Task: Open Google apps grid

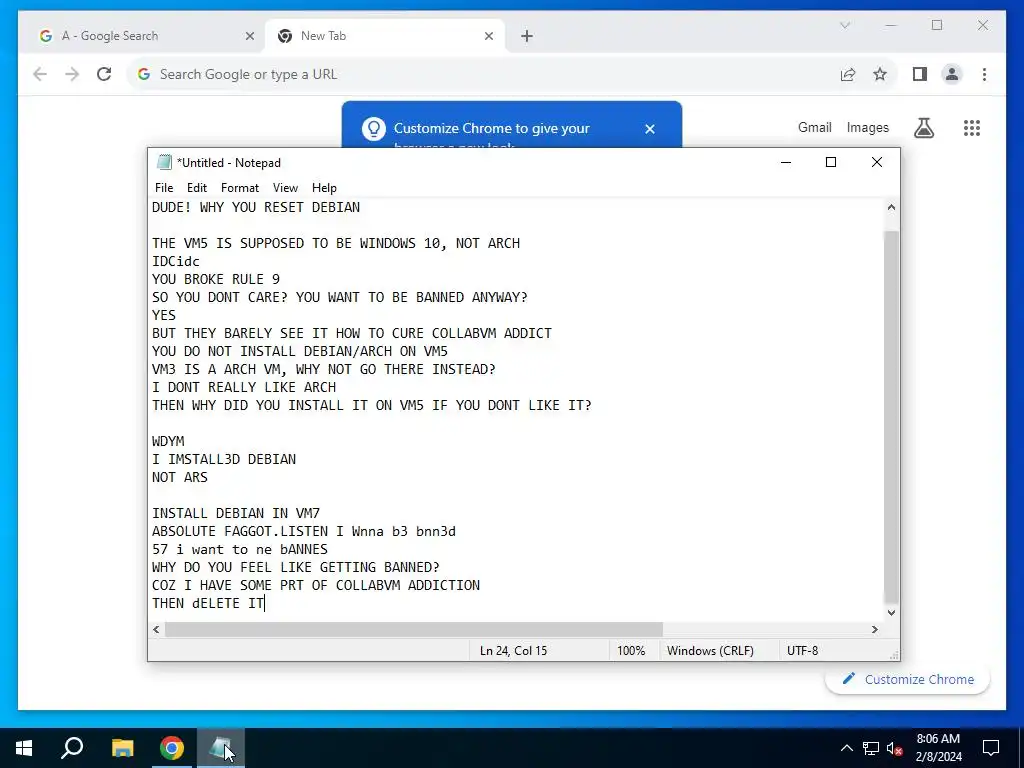Action: [x=972, y=128]
